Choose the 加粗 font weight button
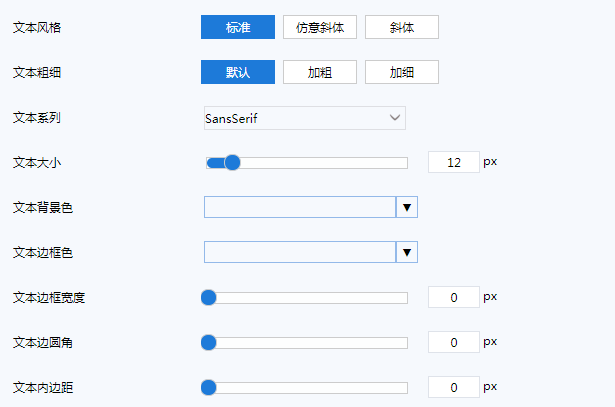The width and height of the screenshot is (615, 407). coord(319,72)
